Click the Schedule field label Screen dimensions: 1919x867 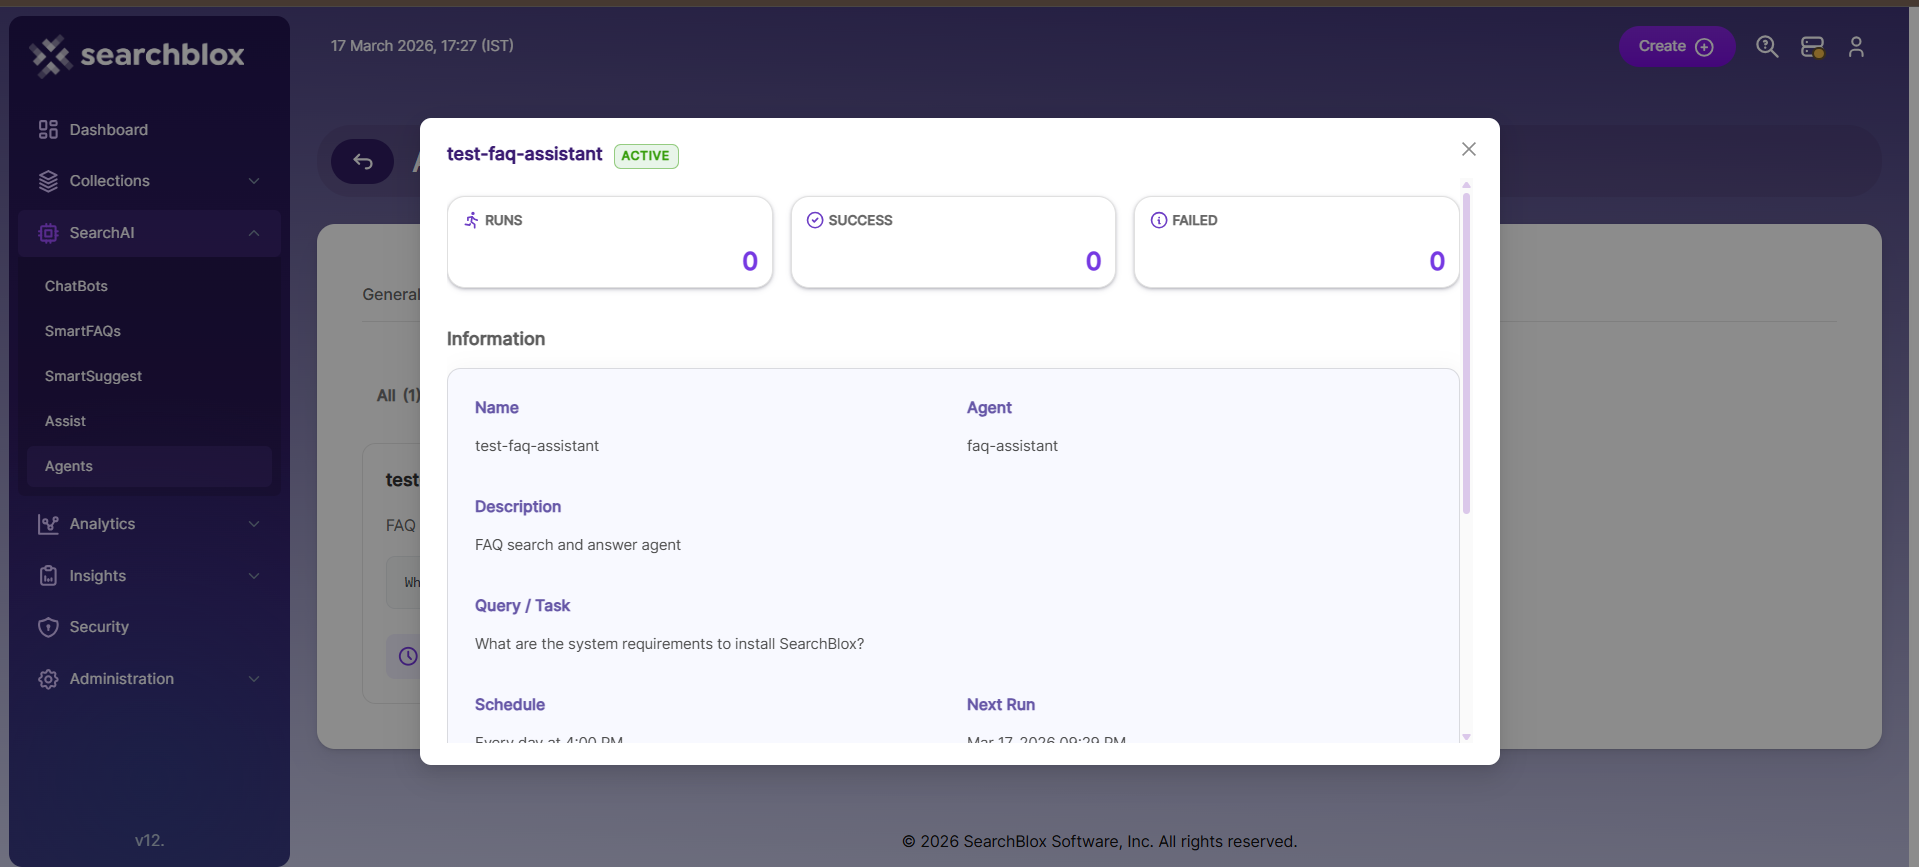click(x=510, y=705)
